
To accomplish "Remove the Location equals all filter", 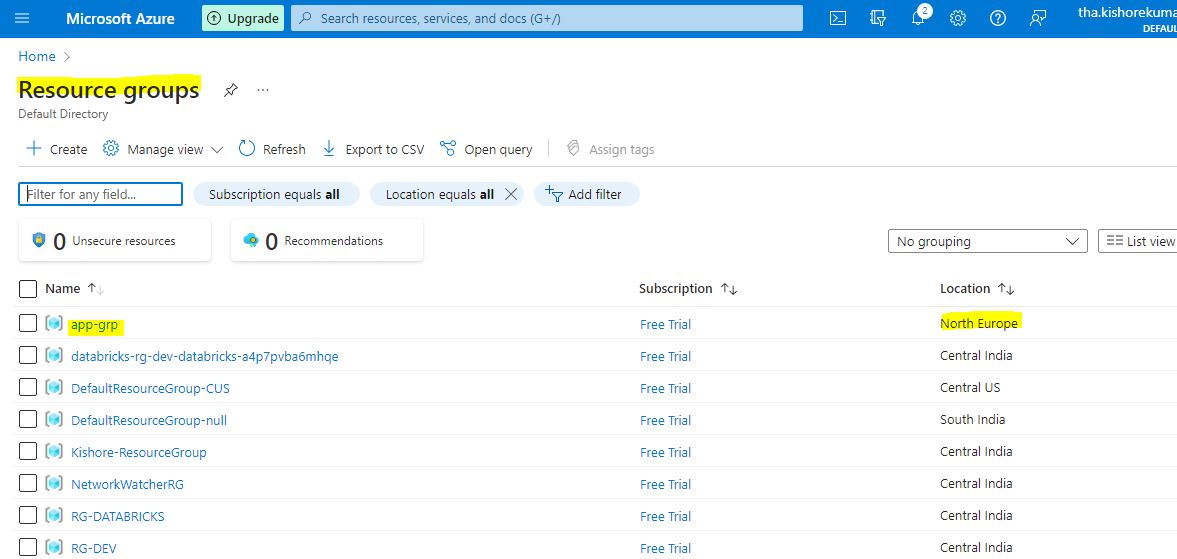I will coord(511,194).
